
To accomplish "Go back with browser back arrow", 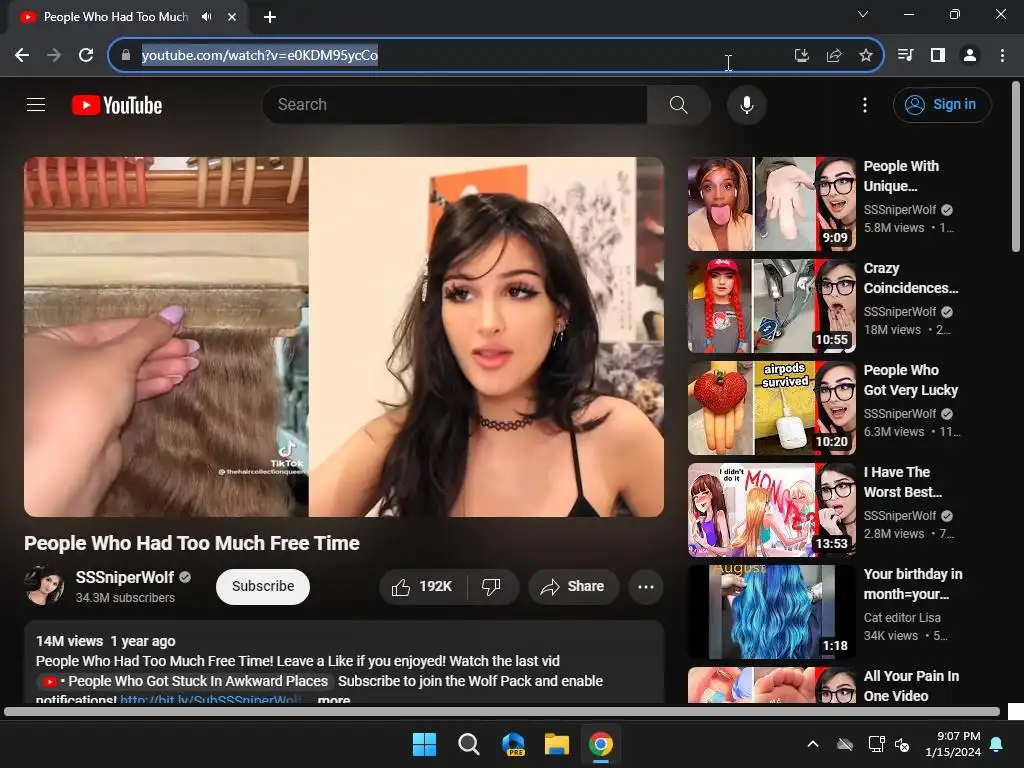I will (22, 55).
